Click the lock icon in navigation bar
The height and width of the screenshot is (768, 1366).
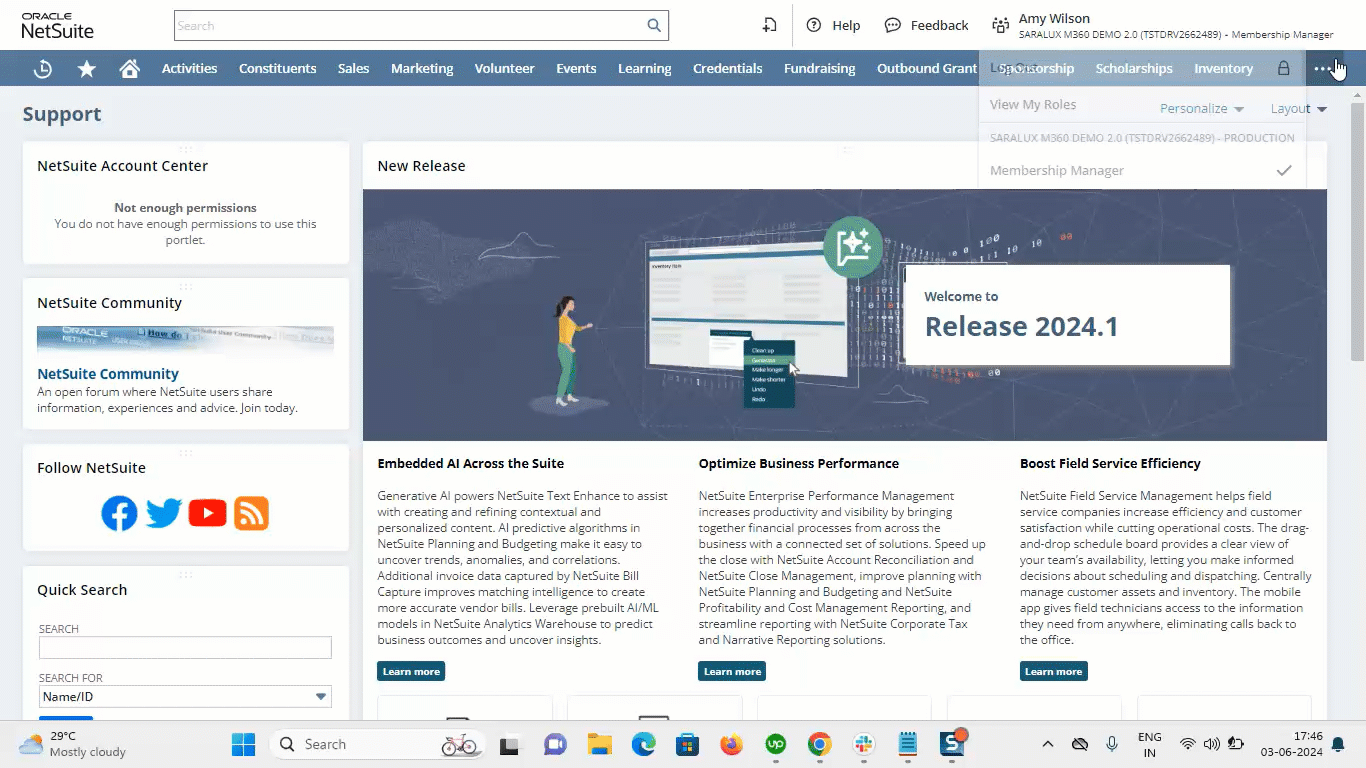point(1283,69)
